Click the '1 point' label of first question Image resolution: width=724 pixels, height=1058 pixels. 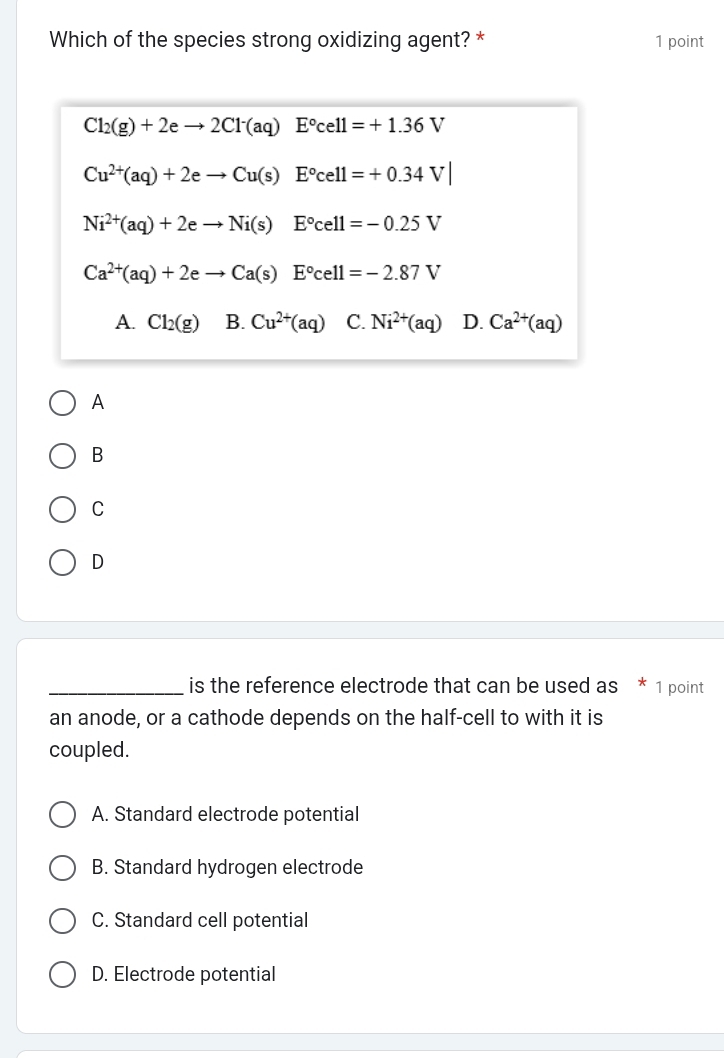[x=679, y=42]
